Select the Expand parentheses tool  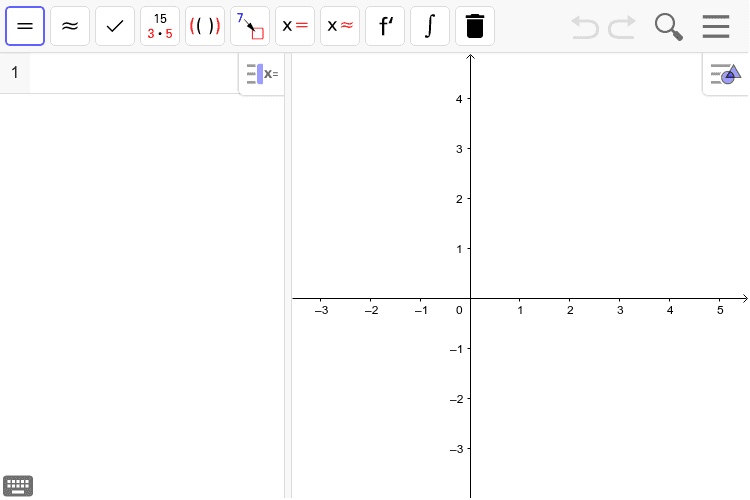point(205,26)
